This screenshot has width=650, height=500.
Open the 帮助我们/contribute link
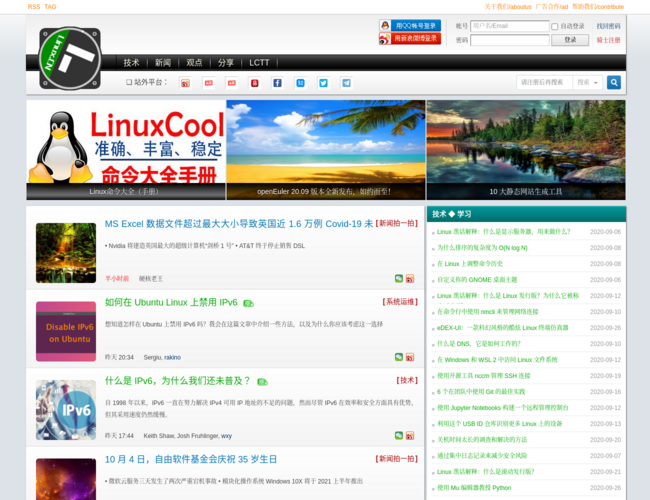[x=598, y=7]
